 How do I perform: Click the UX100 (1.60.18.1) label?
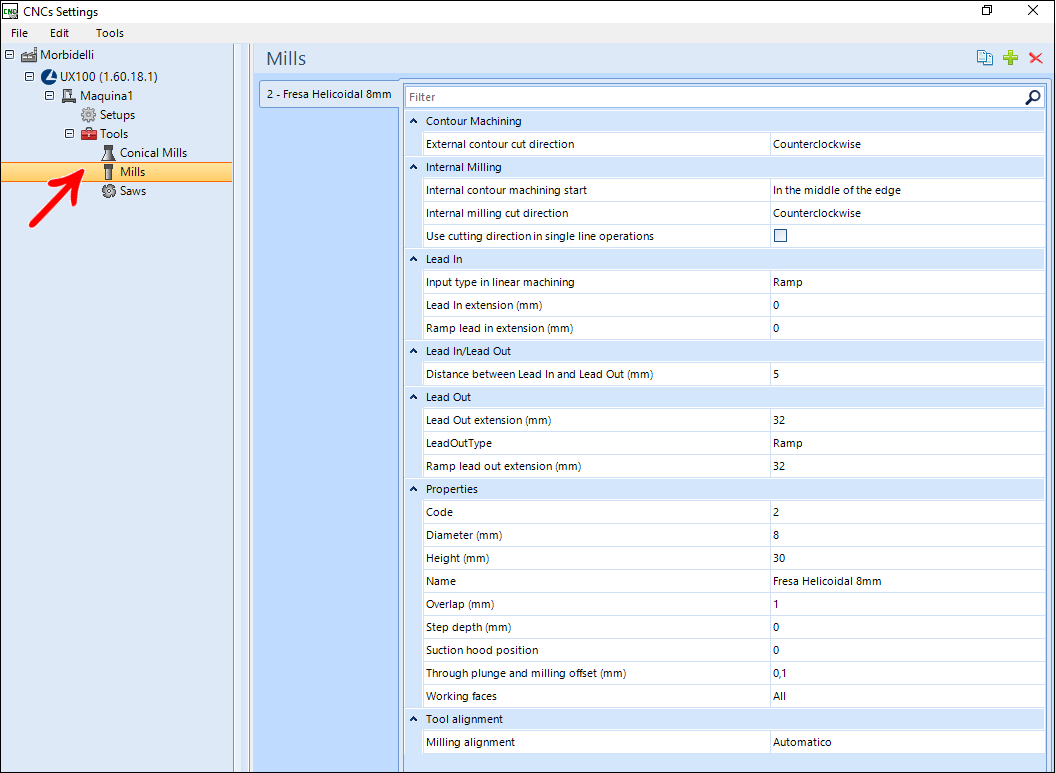(x=108, y=77)
